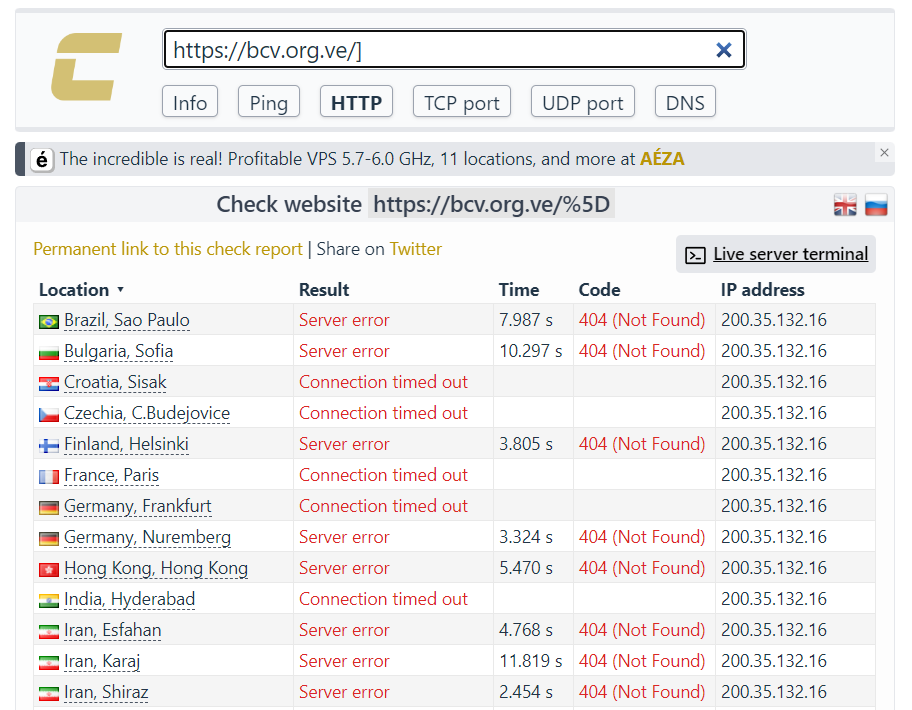
Task: Click the flag icon for Iran, Shiraz
Action: (49, 693)
